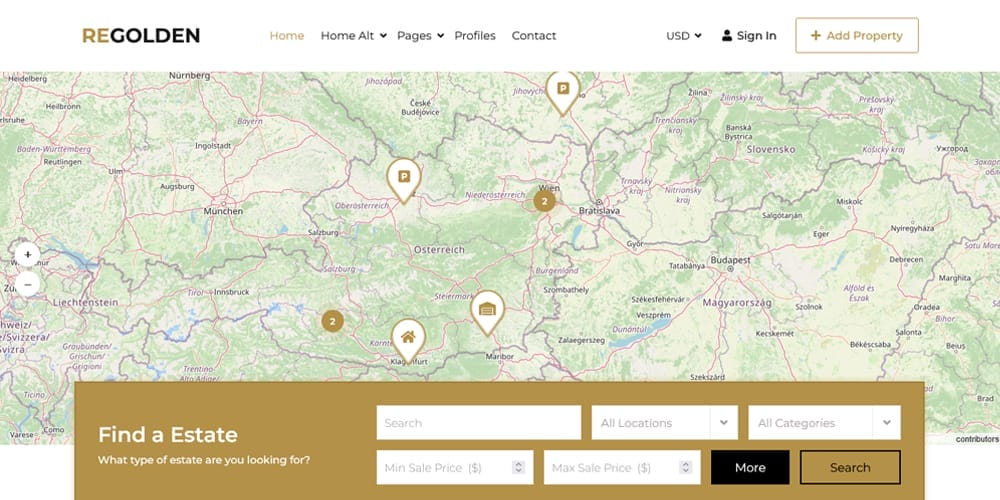Select the garage marker near Steiermark
The width and height of the screenshot is (1000, 500).
[x=487, y=309]
